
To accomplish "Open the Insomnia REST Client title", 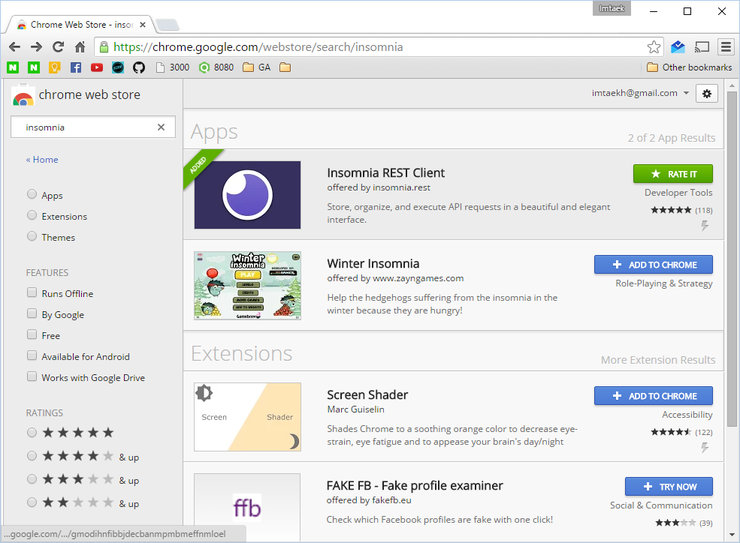I will [386, 173].
